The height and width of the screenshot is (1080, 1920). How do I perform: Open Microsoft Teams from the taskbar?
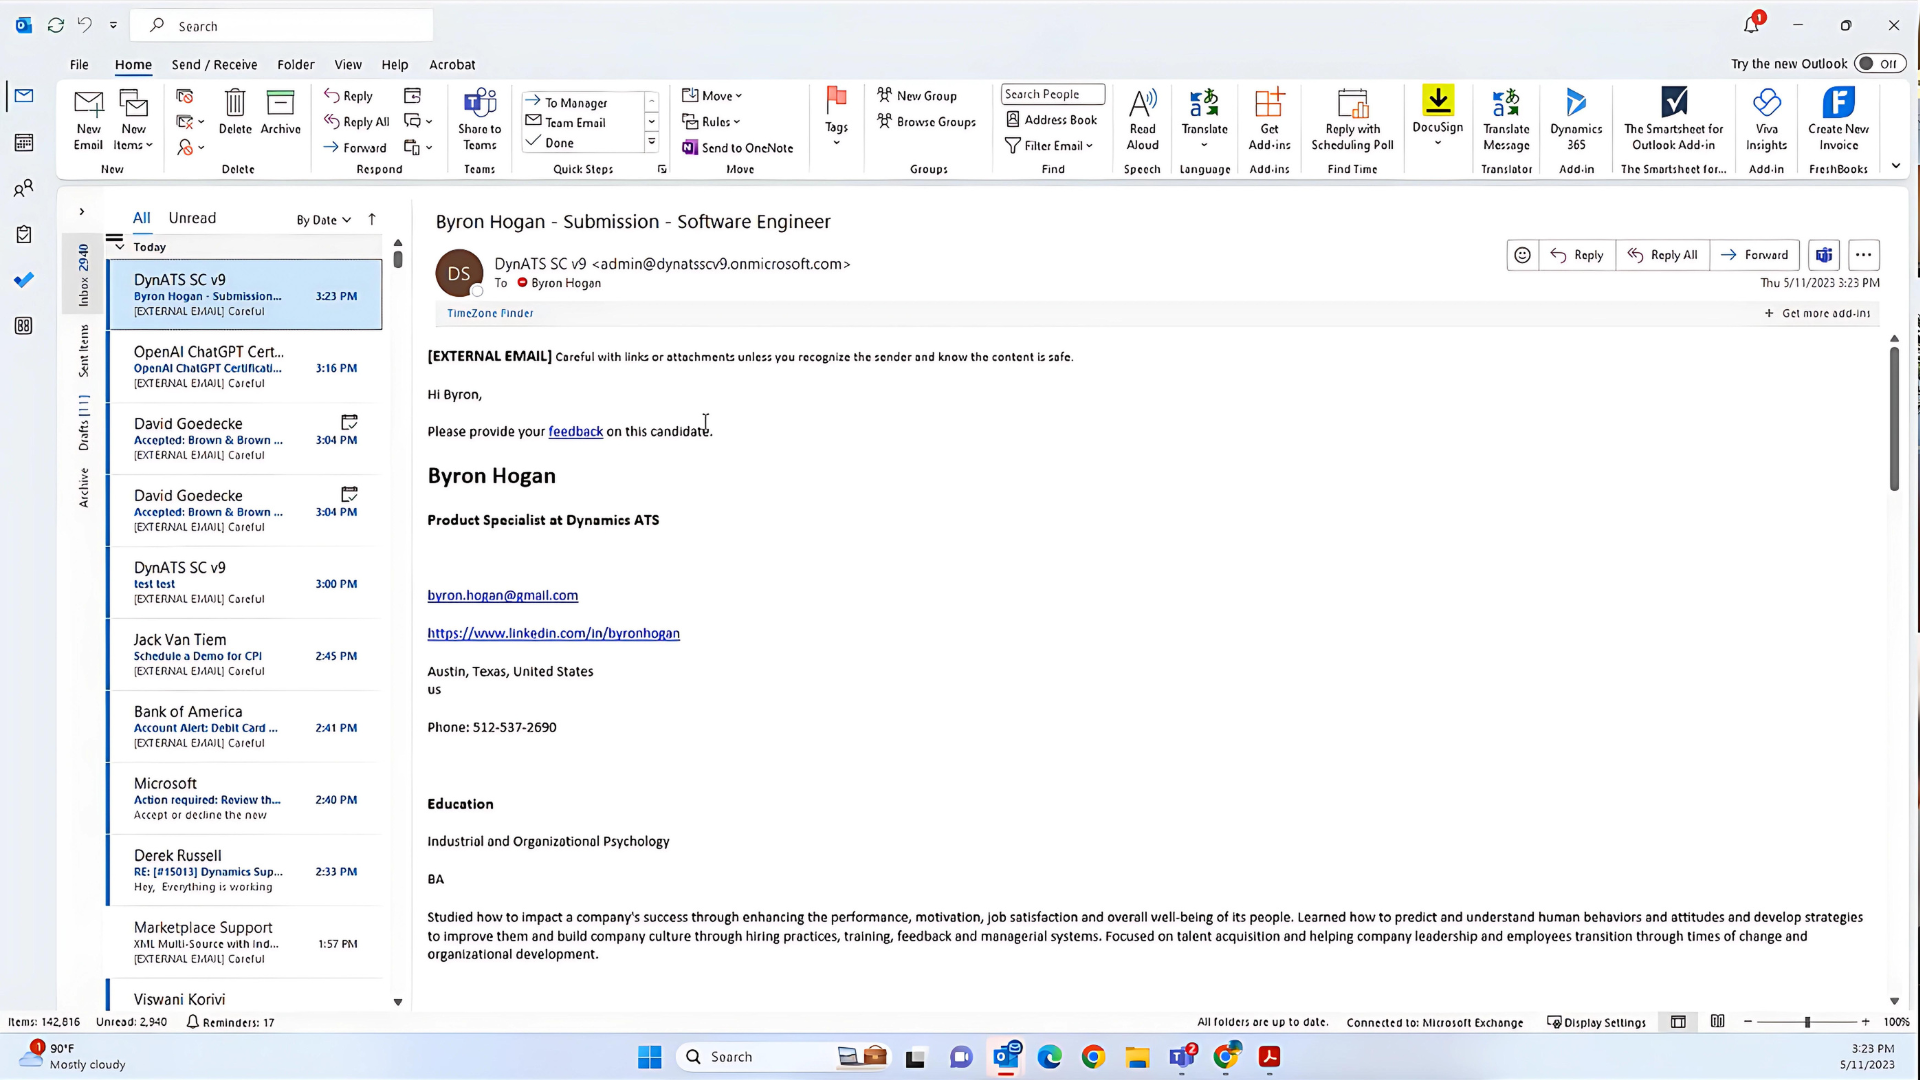click(x=1183, y=1057)
